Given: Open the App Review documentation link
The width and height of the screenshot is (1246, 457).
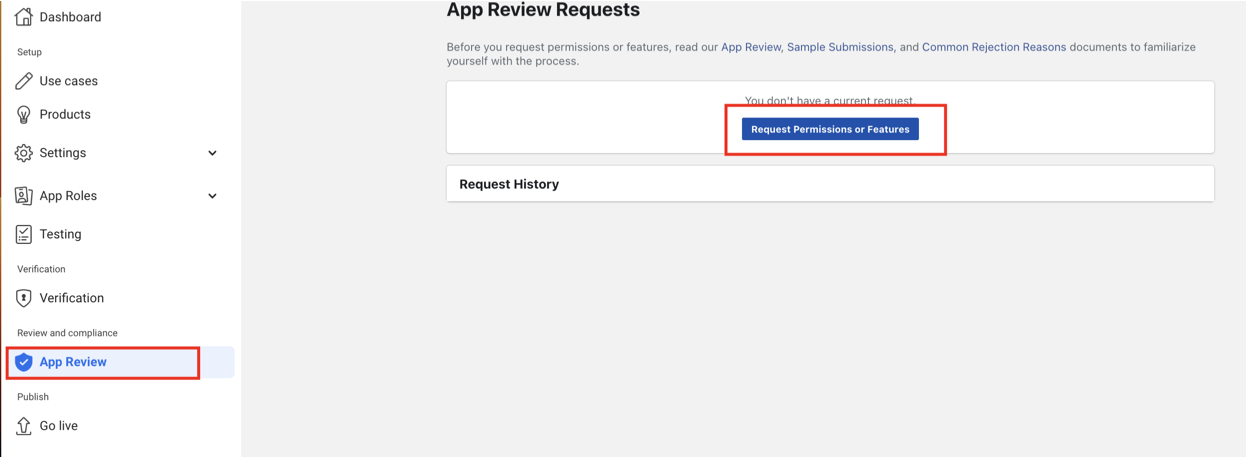Looking at the screenshot, I should click(750, 47).
